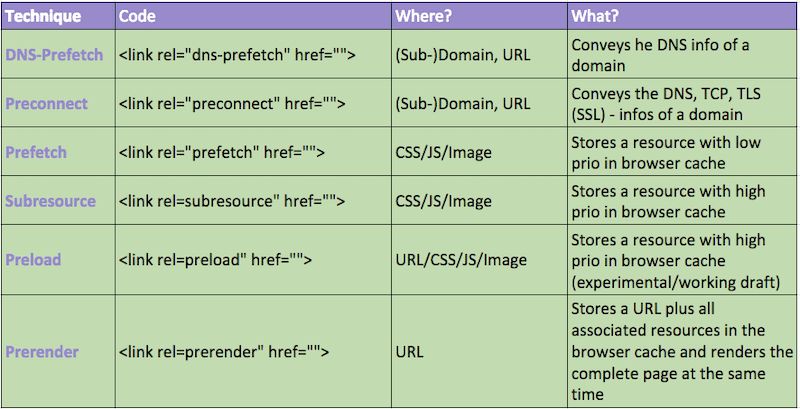Viewport: 800px width, 409px height.
Task: Select the Prefetch technique label
Action: [36, 152]
